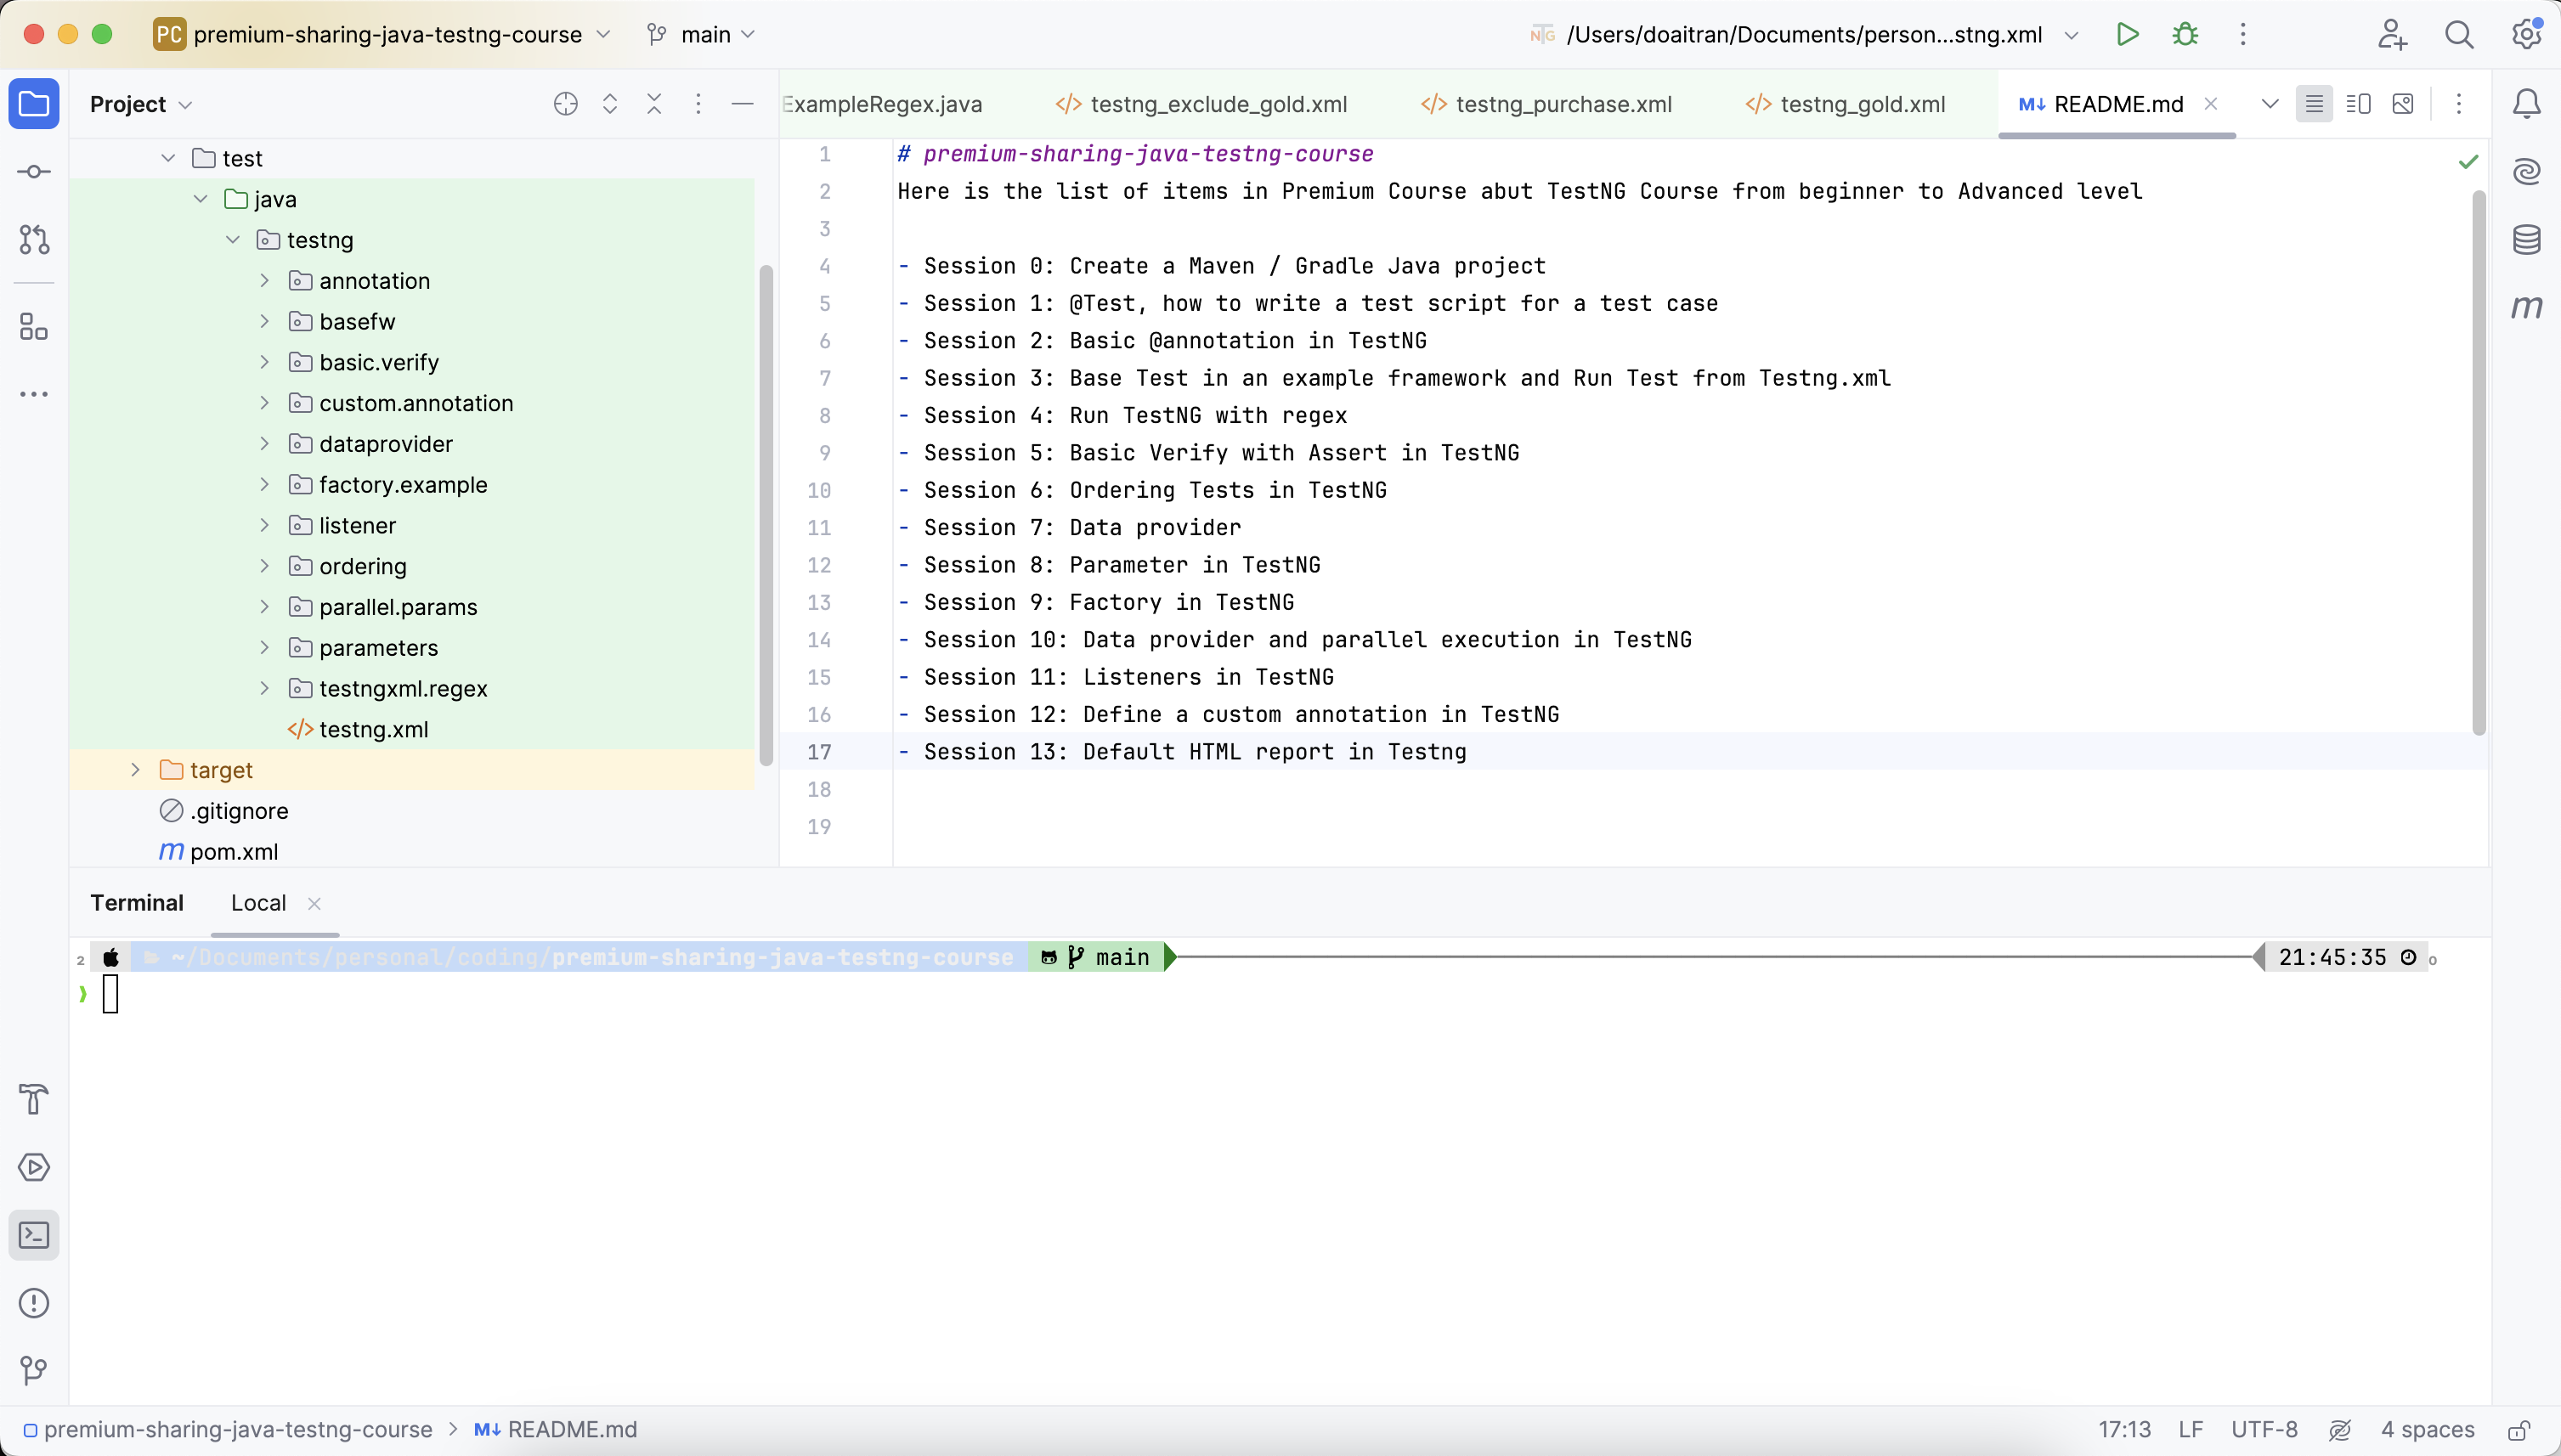
Task: Open the Notifications bell
Action: (2526, 104)
